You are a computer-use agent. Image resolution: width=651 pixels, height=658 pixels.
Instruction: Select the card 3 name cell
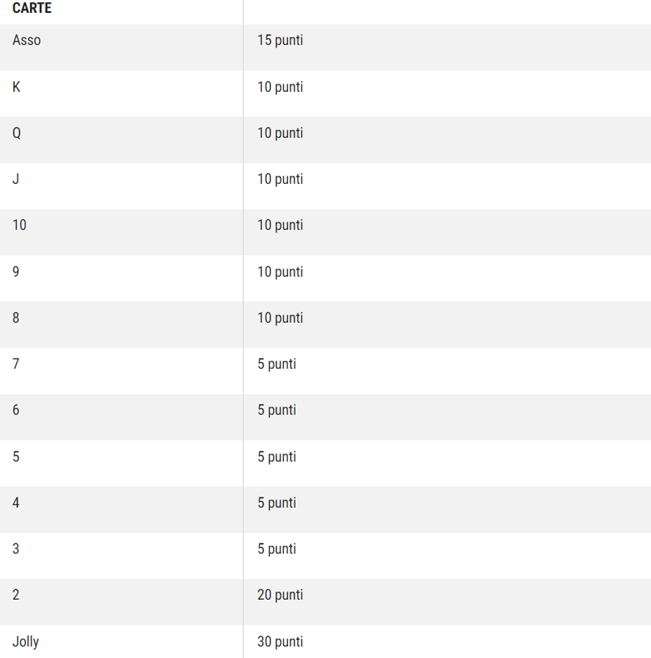click(16, 549)
